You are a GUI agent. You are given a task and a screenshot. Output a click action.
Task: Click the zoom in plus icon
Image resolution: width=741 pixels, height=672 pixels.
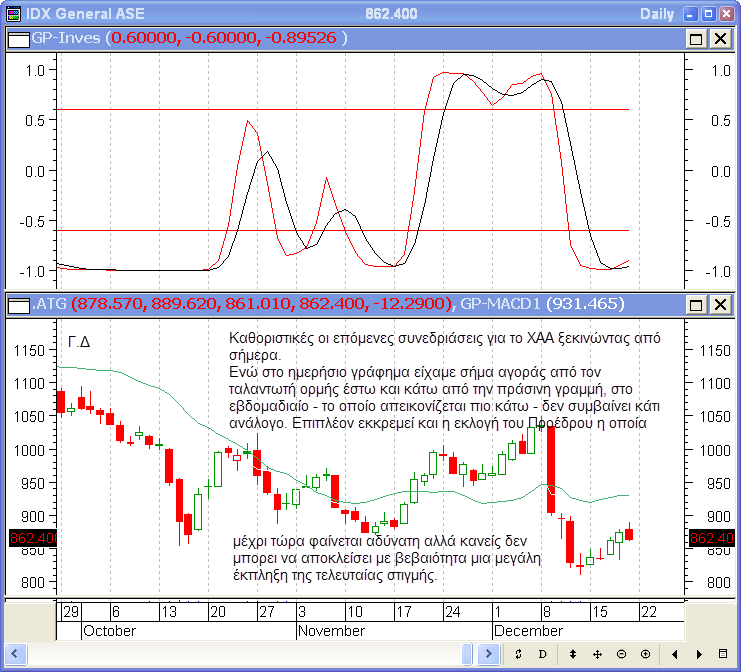click(x=645, y=654)
